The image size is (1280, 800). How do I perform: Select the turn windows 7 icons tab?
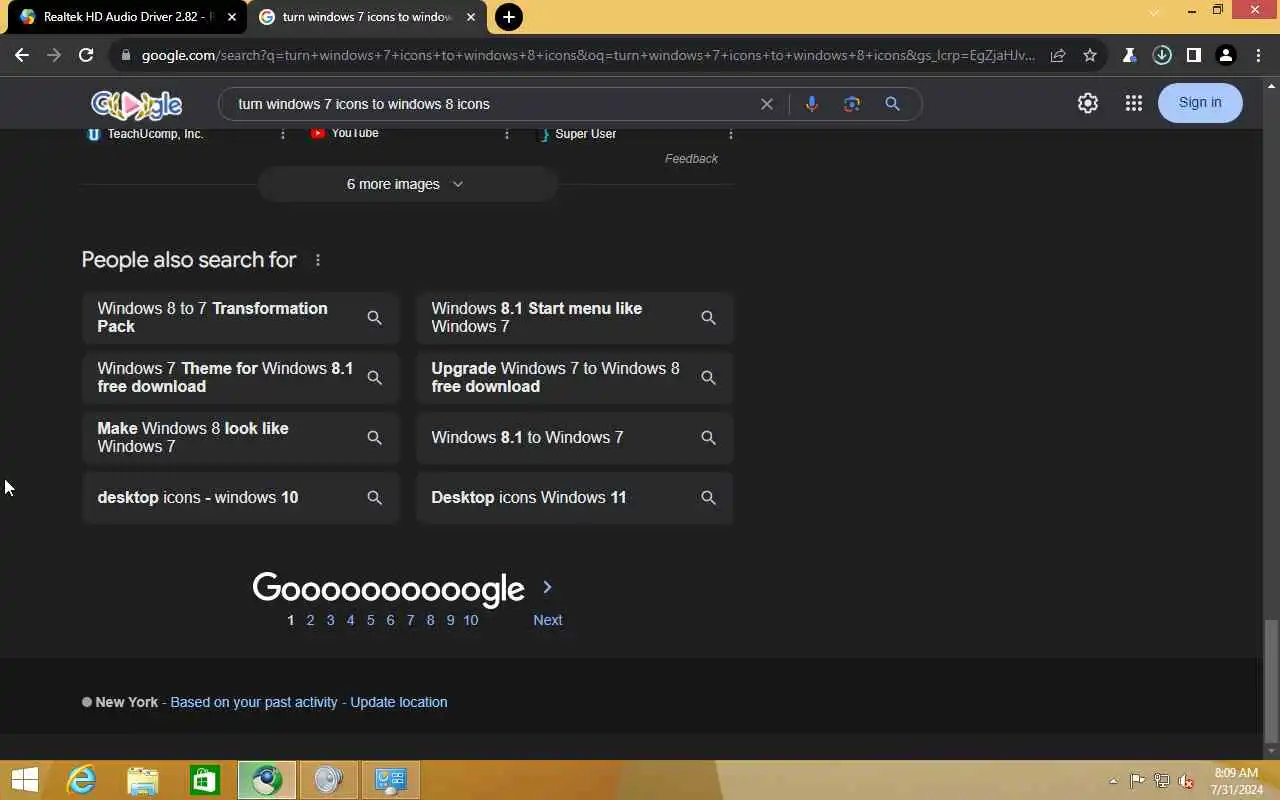366,17
